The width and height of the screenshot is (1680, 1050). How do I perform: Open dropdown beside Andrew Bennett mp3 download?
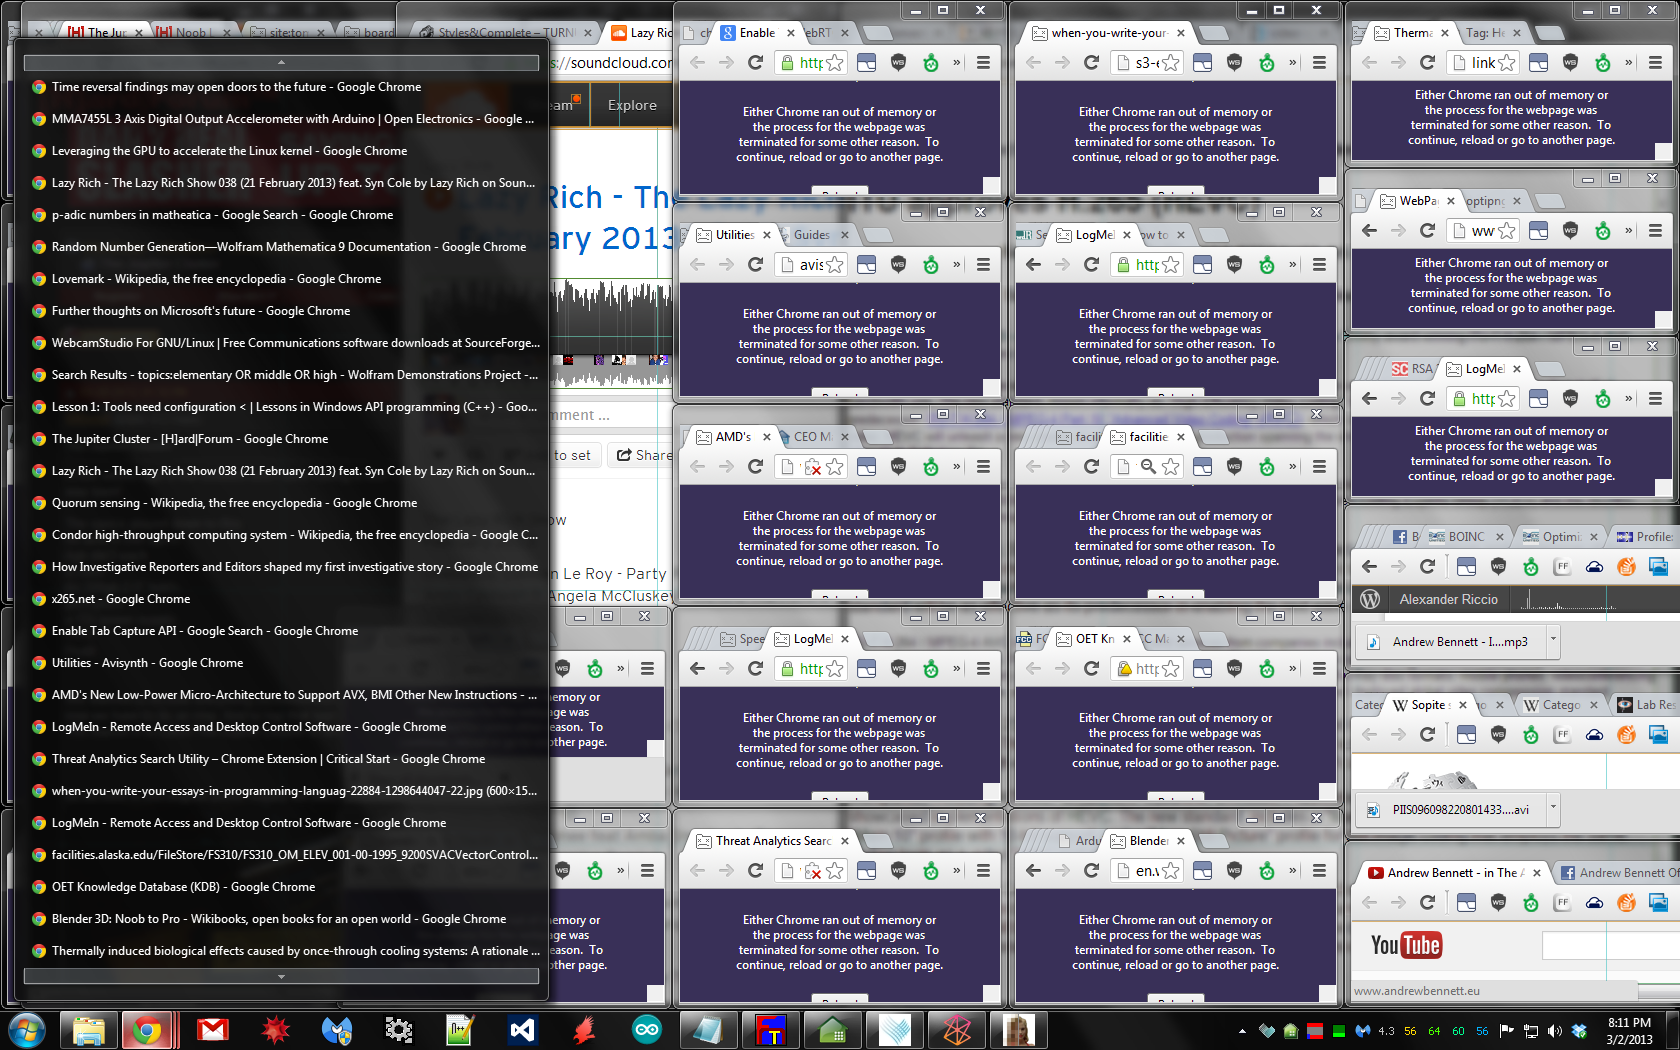1552,640
